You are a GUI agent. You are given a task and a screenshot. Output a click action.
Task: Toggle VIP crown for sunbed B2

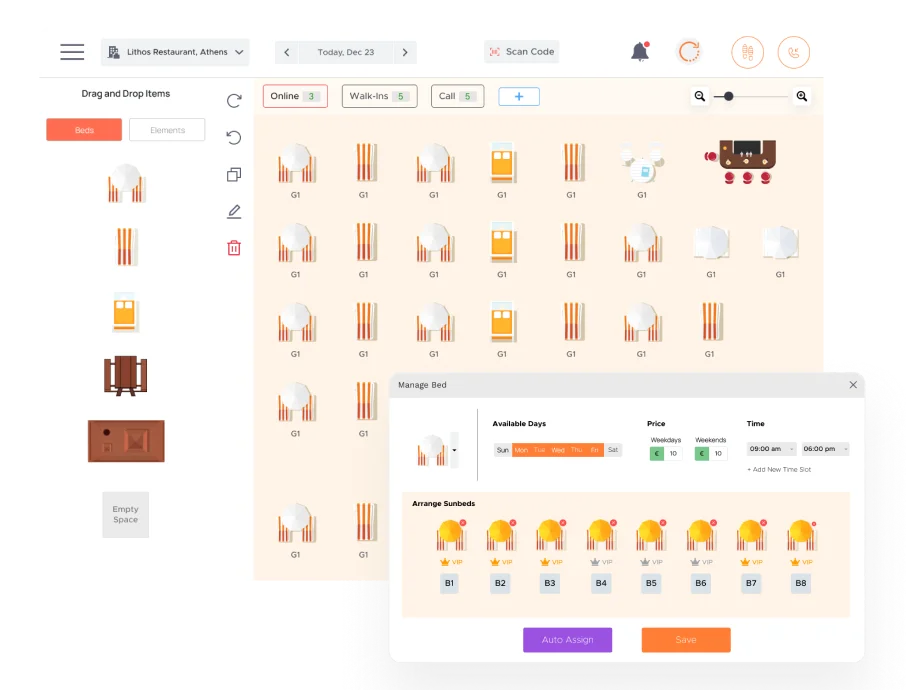tap(501, 562)
